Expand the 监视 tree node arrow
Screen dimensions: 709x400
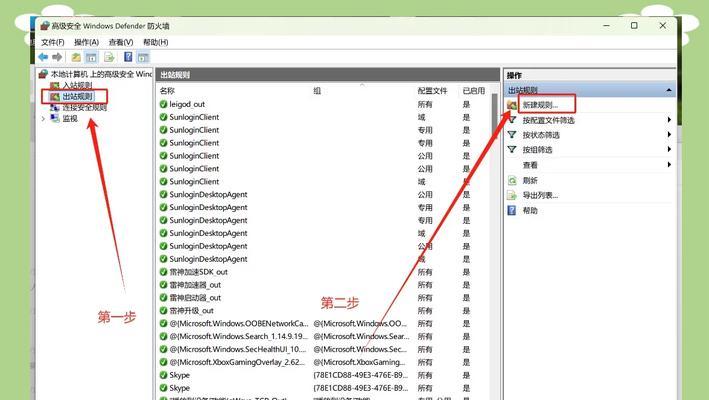coord(43,118)
